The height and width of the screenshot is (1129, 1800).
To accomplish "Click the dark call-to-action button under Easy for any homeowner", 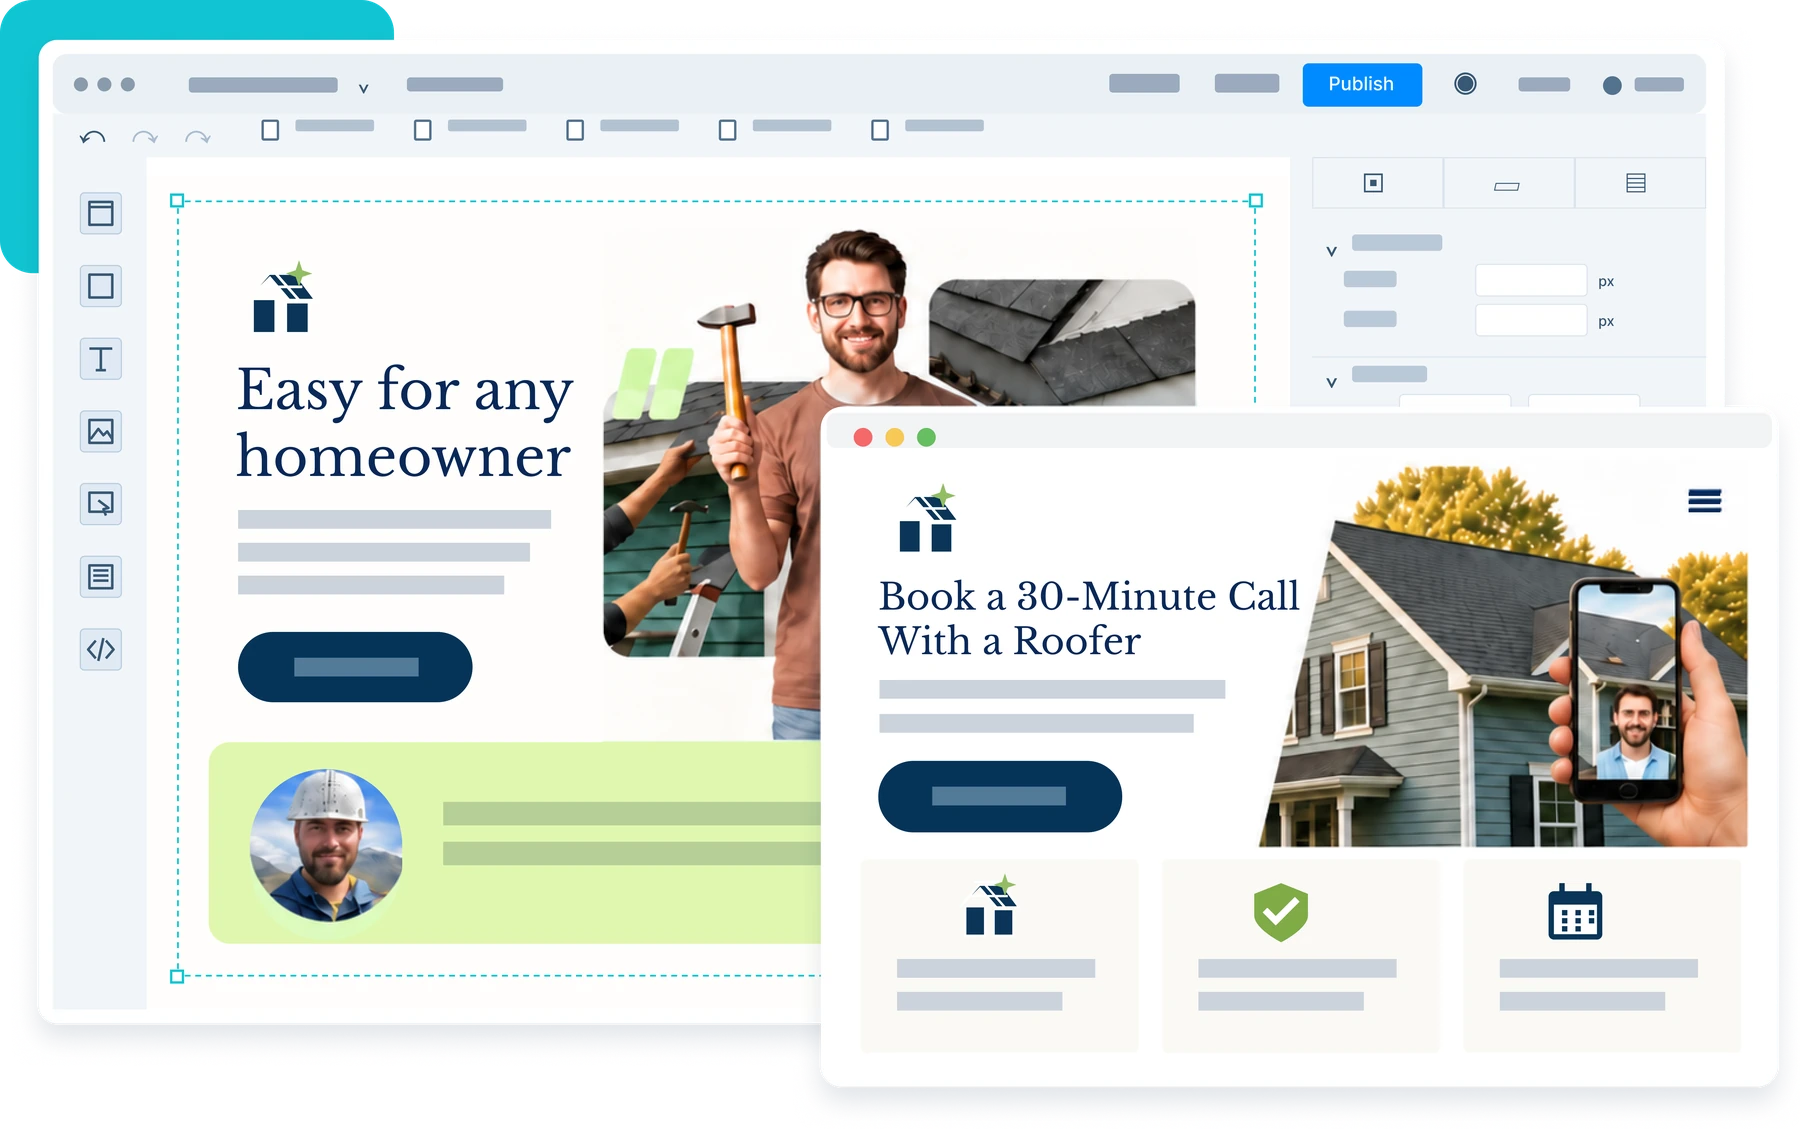I will click(x=355, y=667).
